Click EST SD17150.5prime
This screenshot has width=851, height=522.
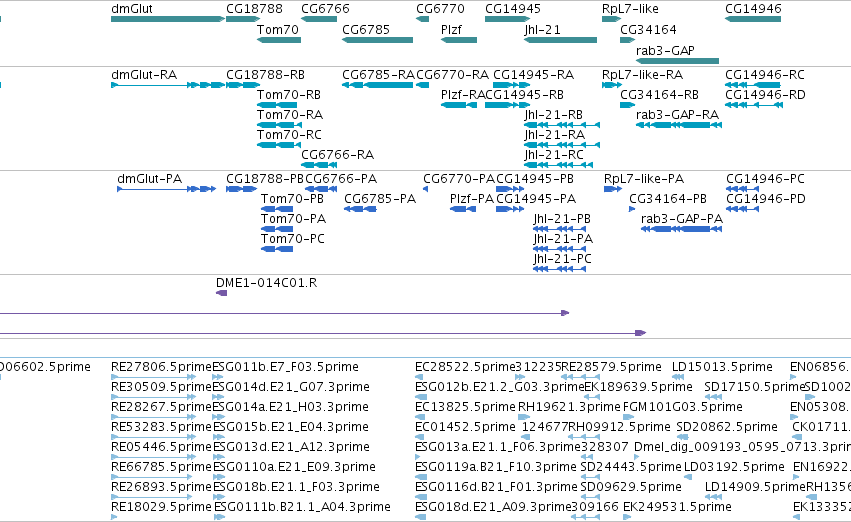click(754, 387)
